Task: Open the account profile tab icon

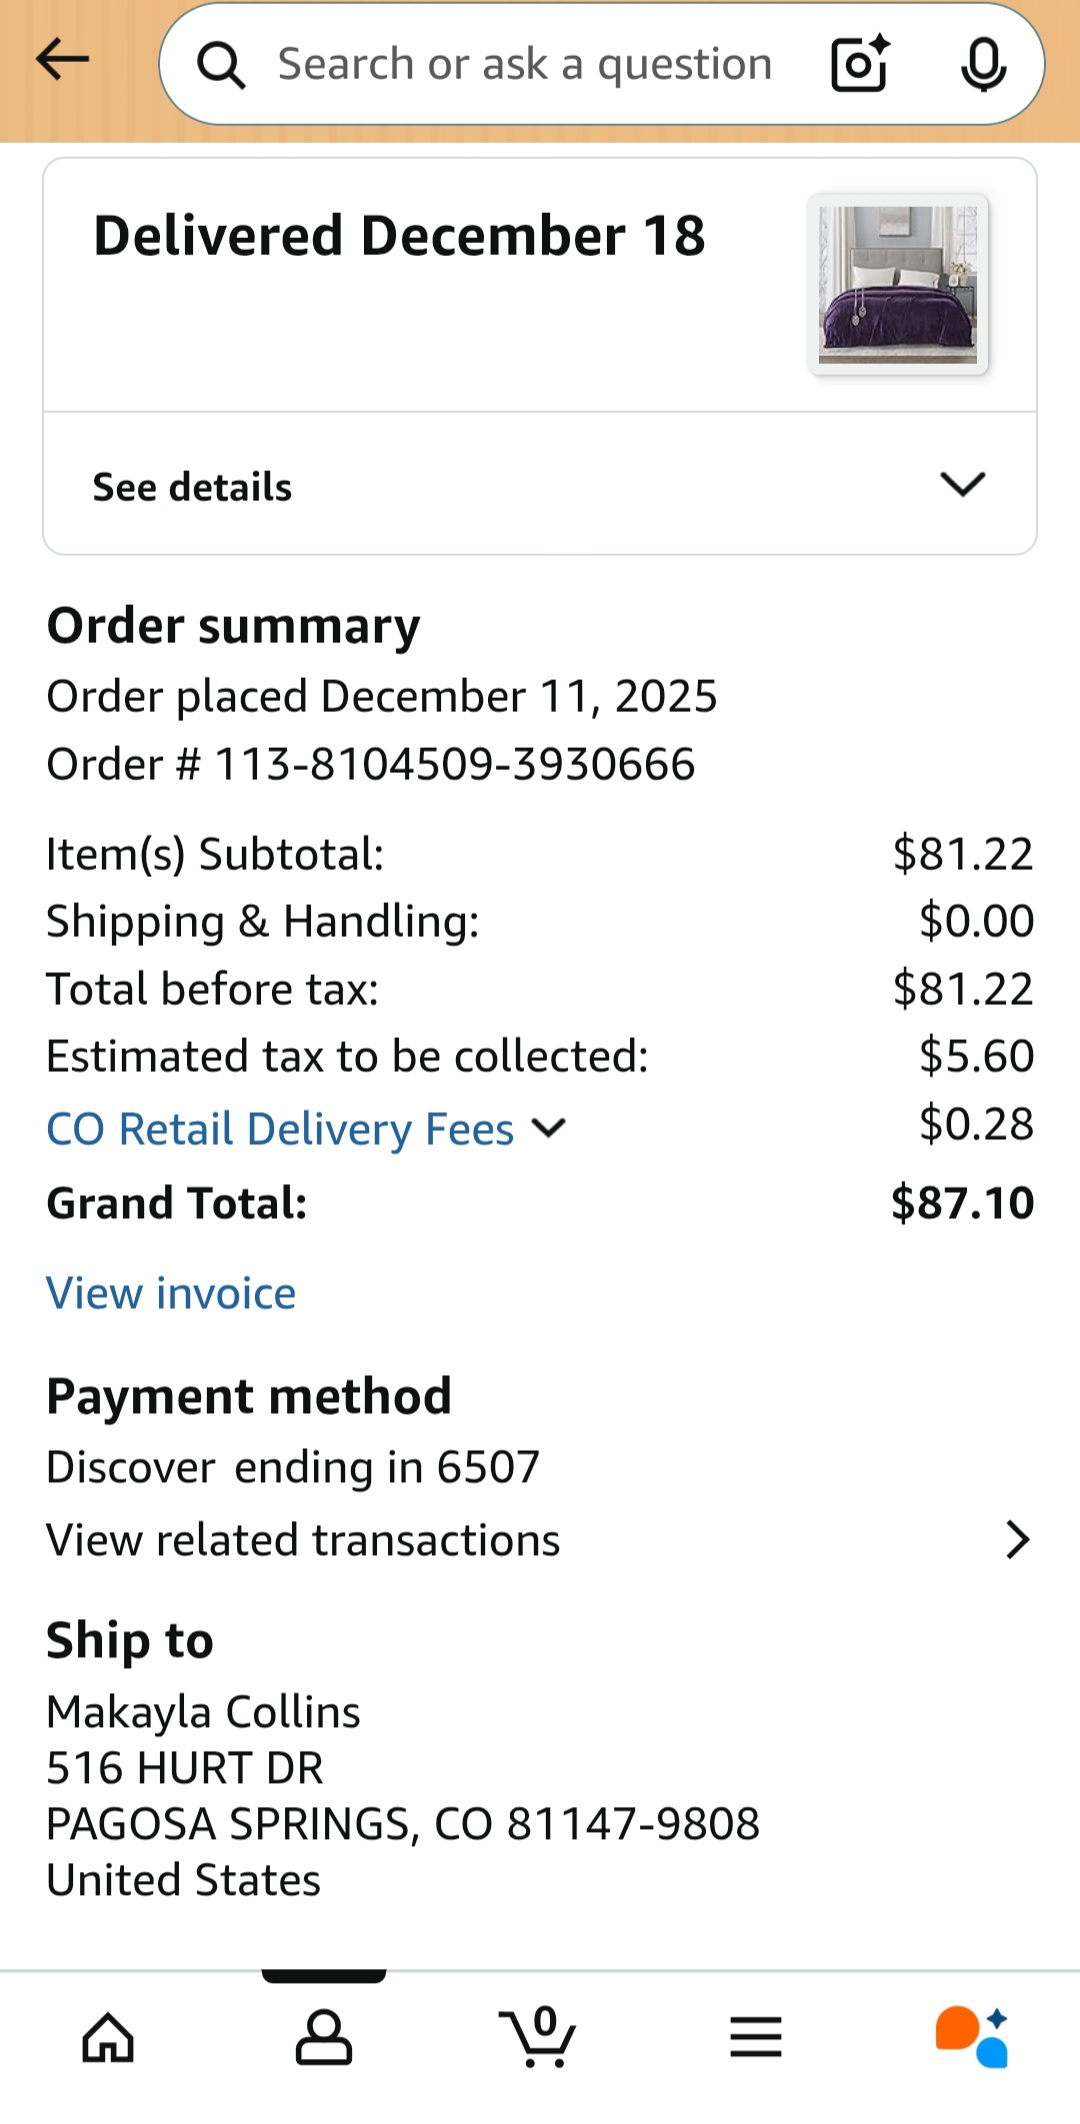Action: pyautogui.click(x=324, y=2037)
